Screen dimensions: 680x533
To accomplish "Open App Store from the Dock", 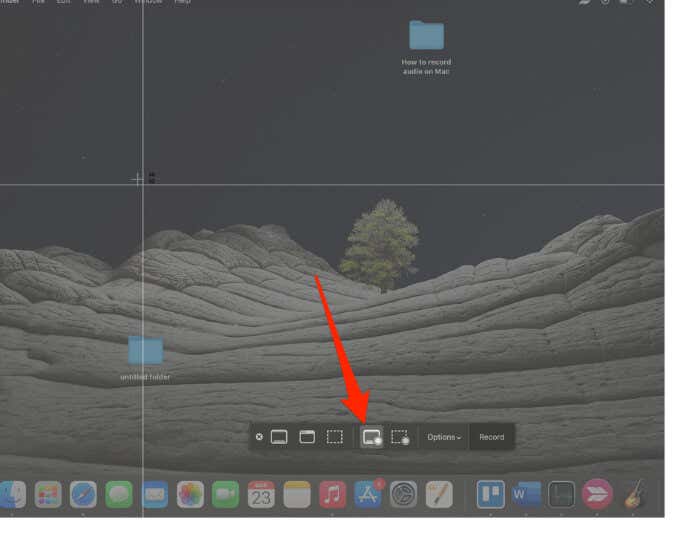I will [x=368, y=494].
